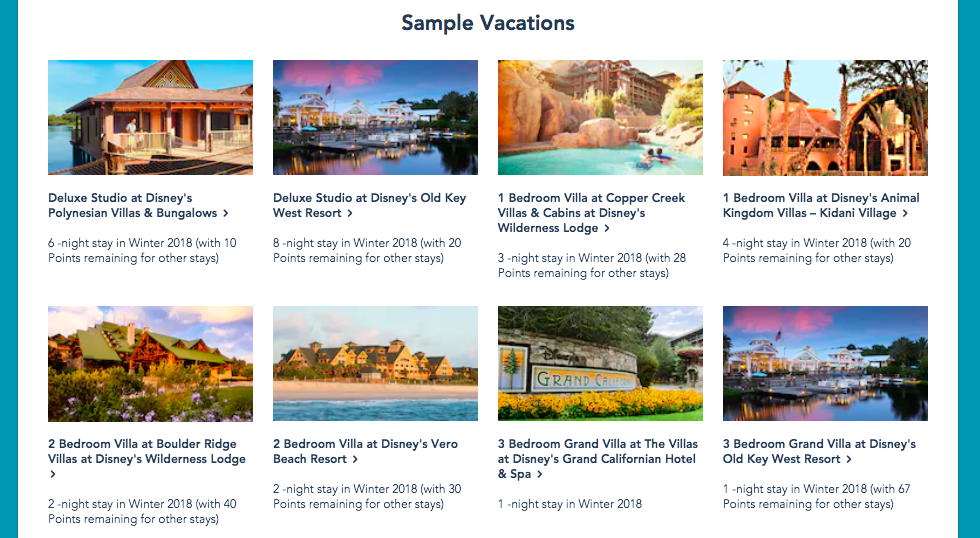Open Animal Kingdom Villas Kidani Village link
This screenshot has width=980, height=538.
click(x=821, y=206)
